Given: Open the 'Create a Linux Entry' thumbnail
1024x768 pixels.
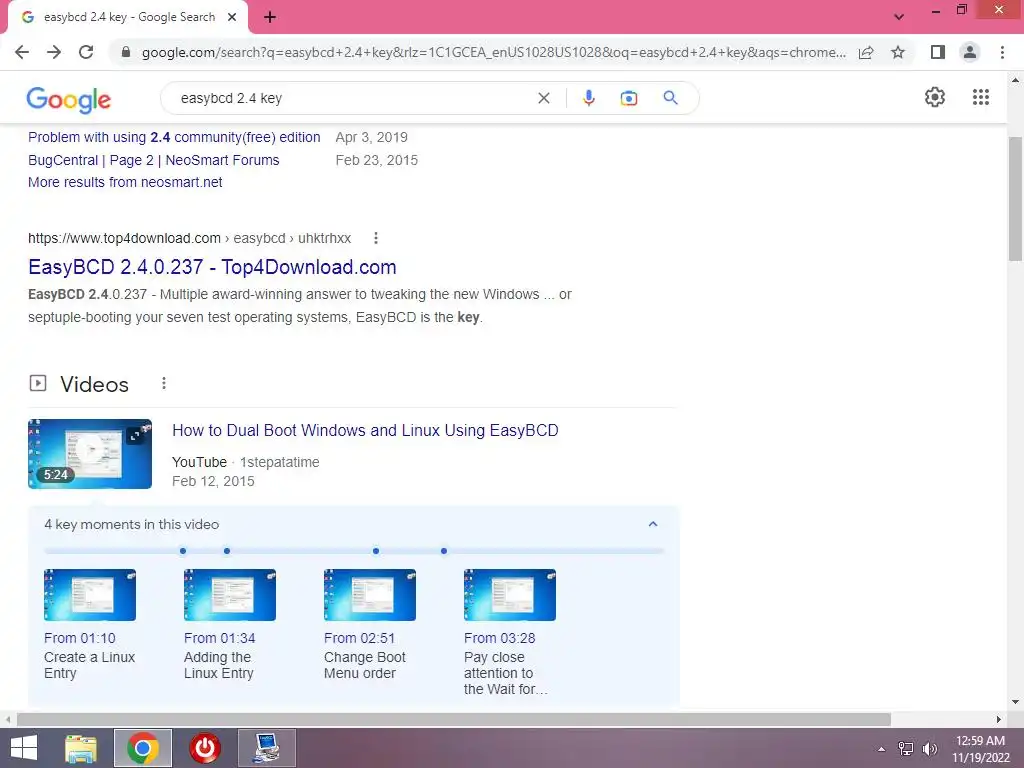Looking at the screenshot, I should pos(90,595).
